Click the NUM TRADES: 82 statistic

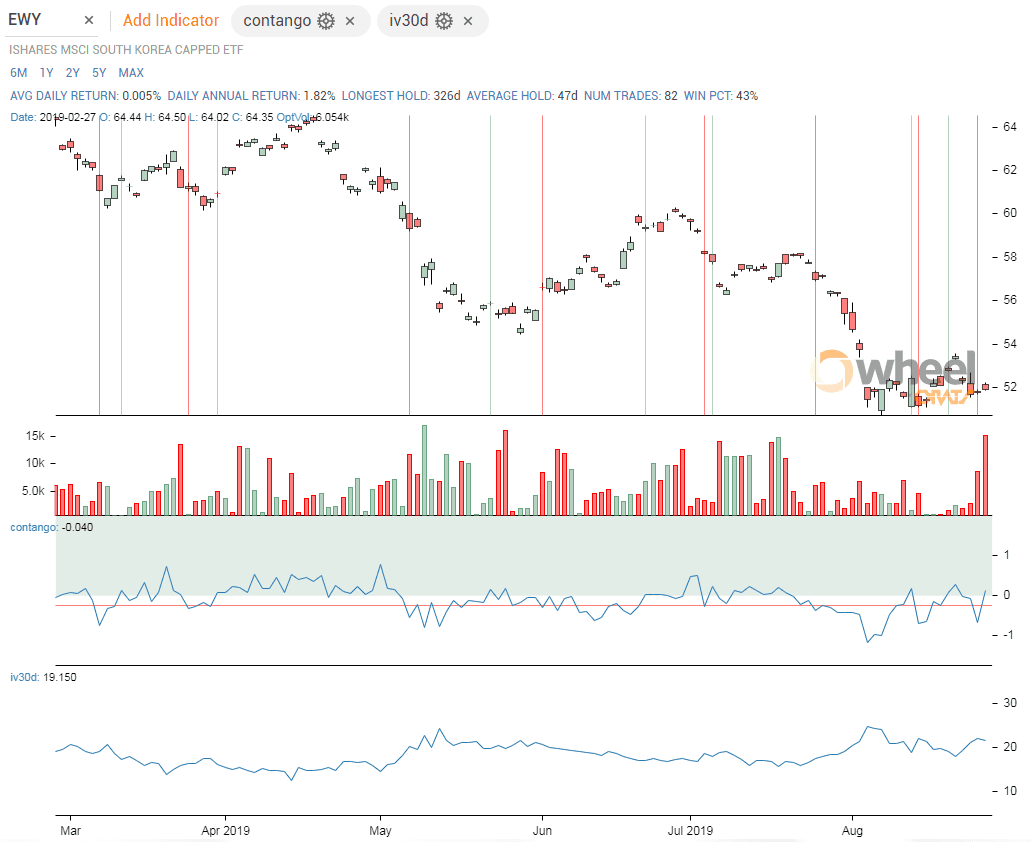coord(631,96)
